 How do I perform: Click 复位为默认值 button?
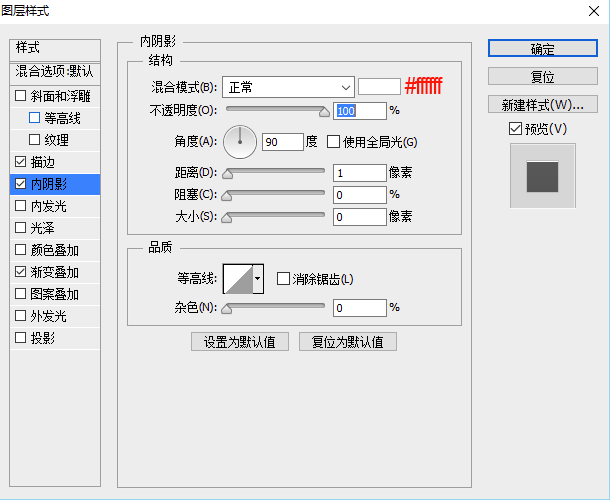[348, 342]
